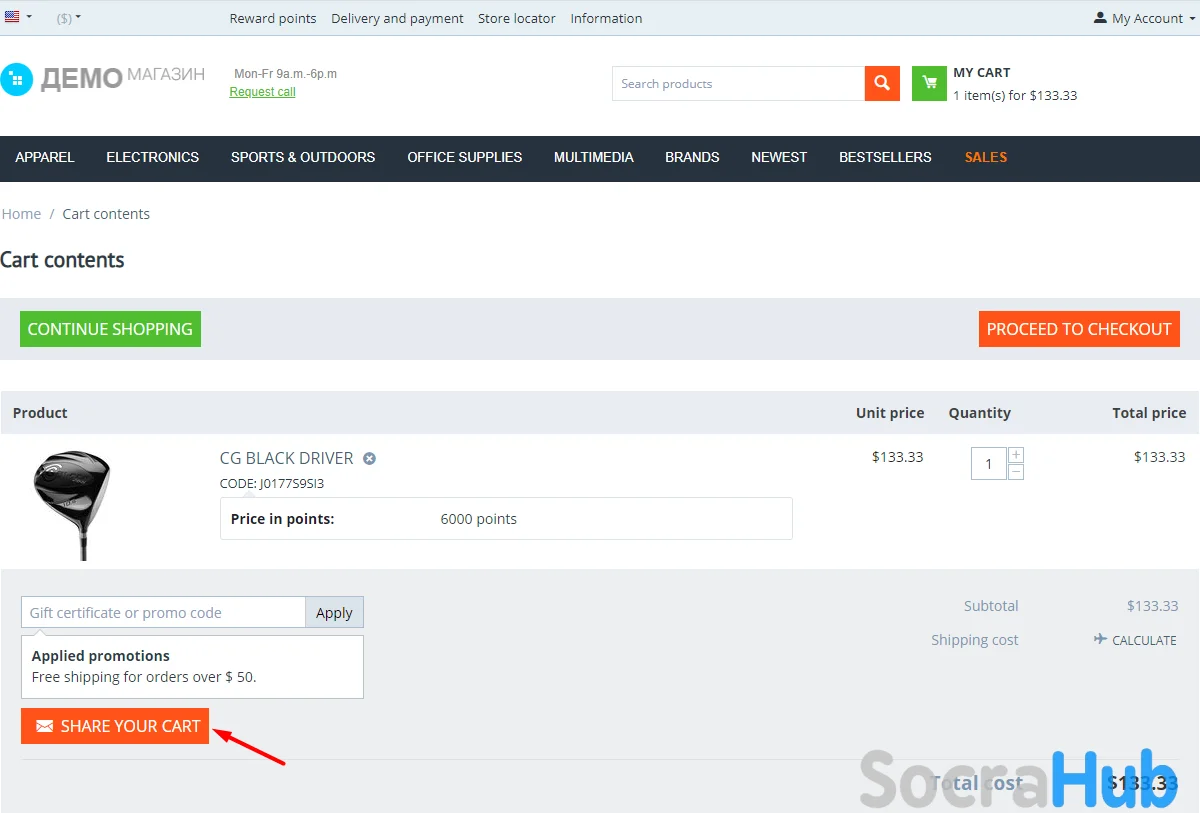
Task: Click the Calculate shipping airplane icon
Action: coord(1100,640)
